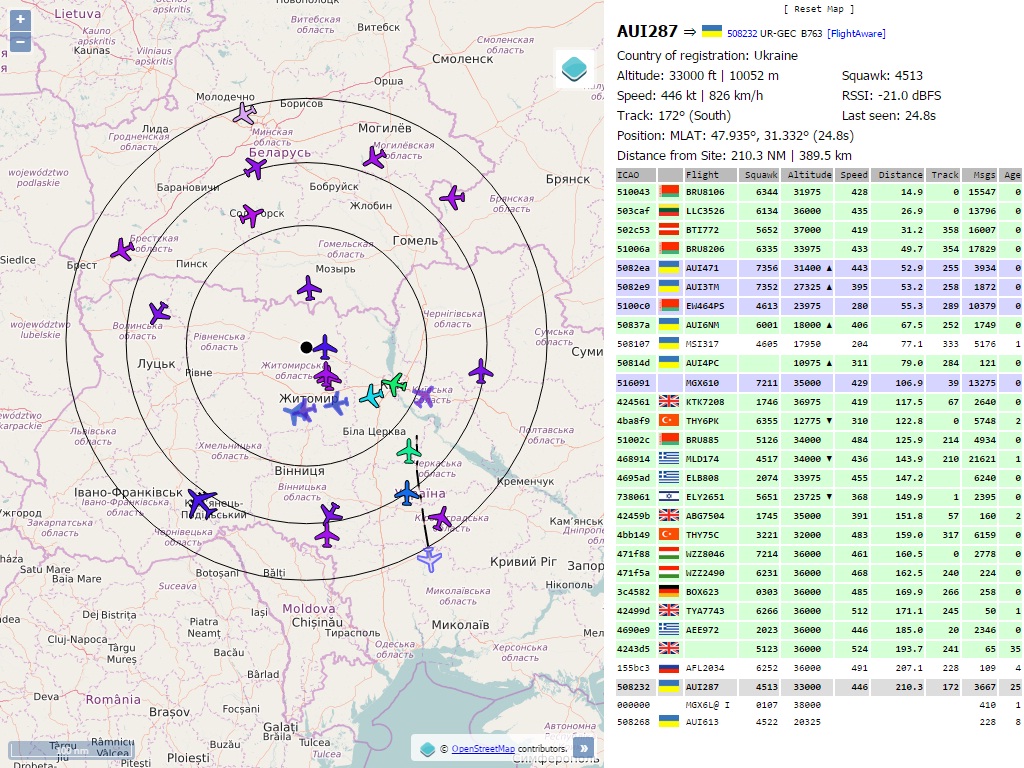Viewport: 1024px width, 768px height.
Task: Select the purple aircraft northeast of Гомель
Action: pyautogui.click(x=453, y=198)
